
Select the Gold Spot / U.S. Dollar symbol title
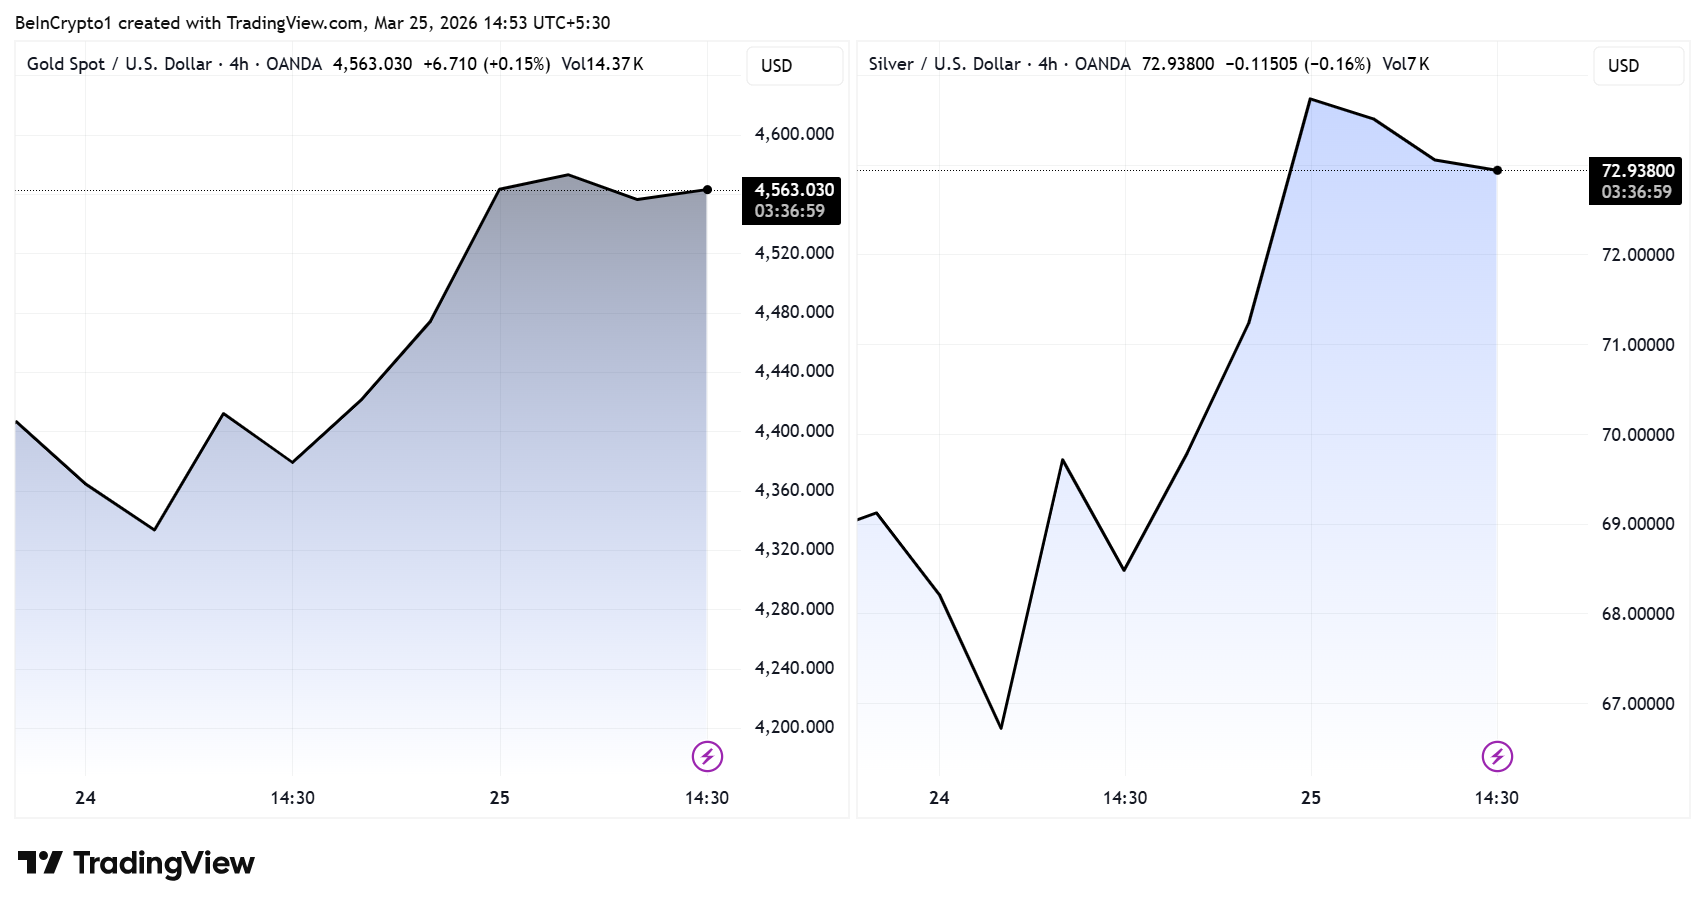tap(119, 64)
